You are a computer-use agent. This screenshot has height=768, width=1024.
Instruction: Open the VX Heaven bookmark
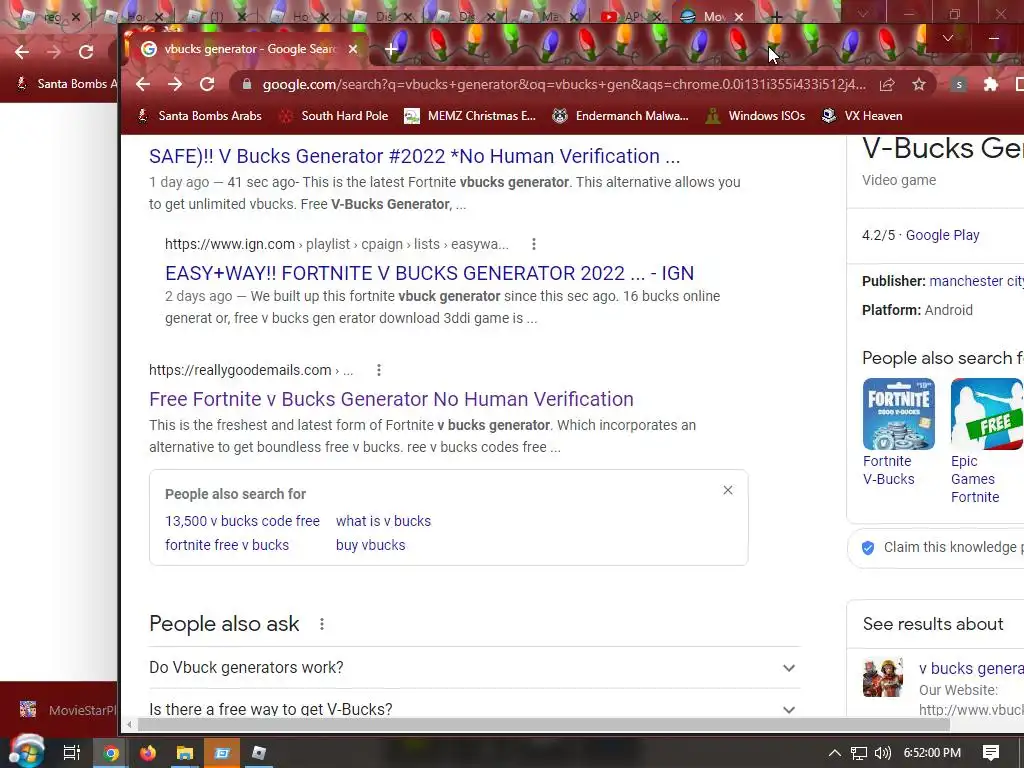[862, 116]
